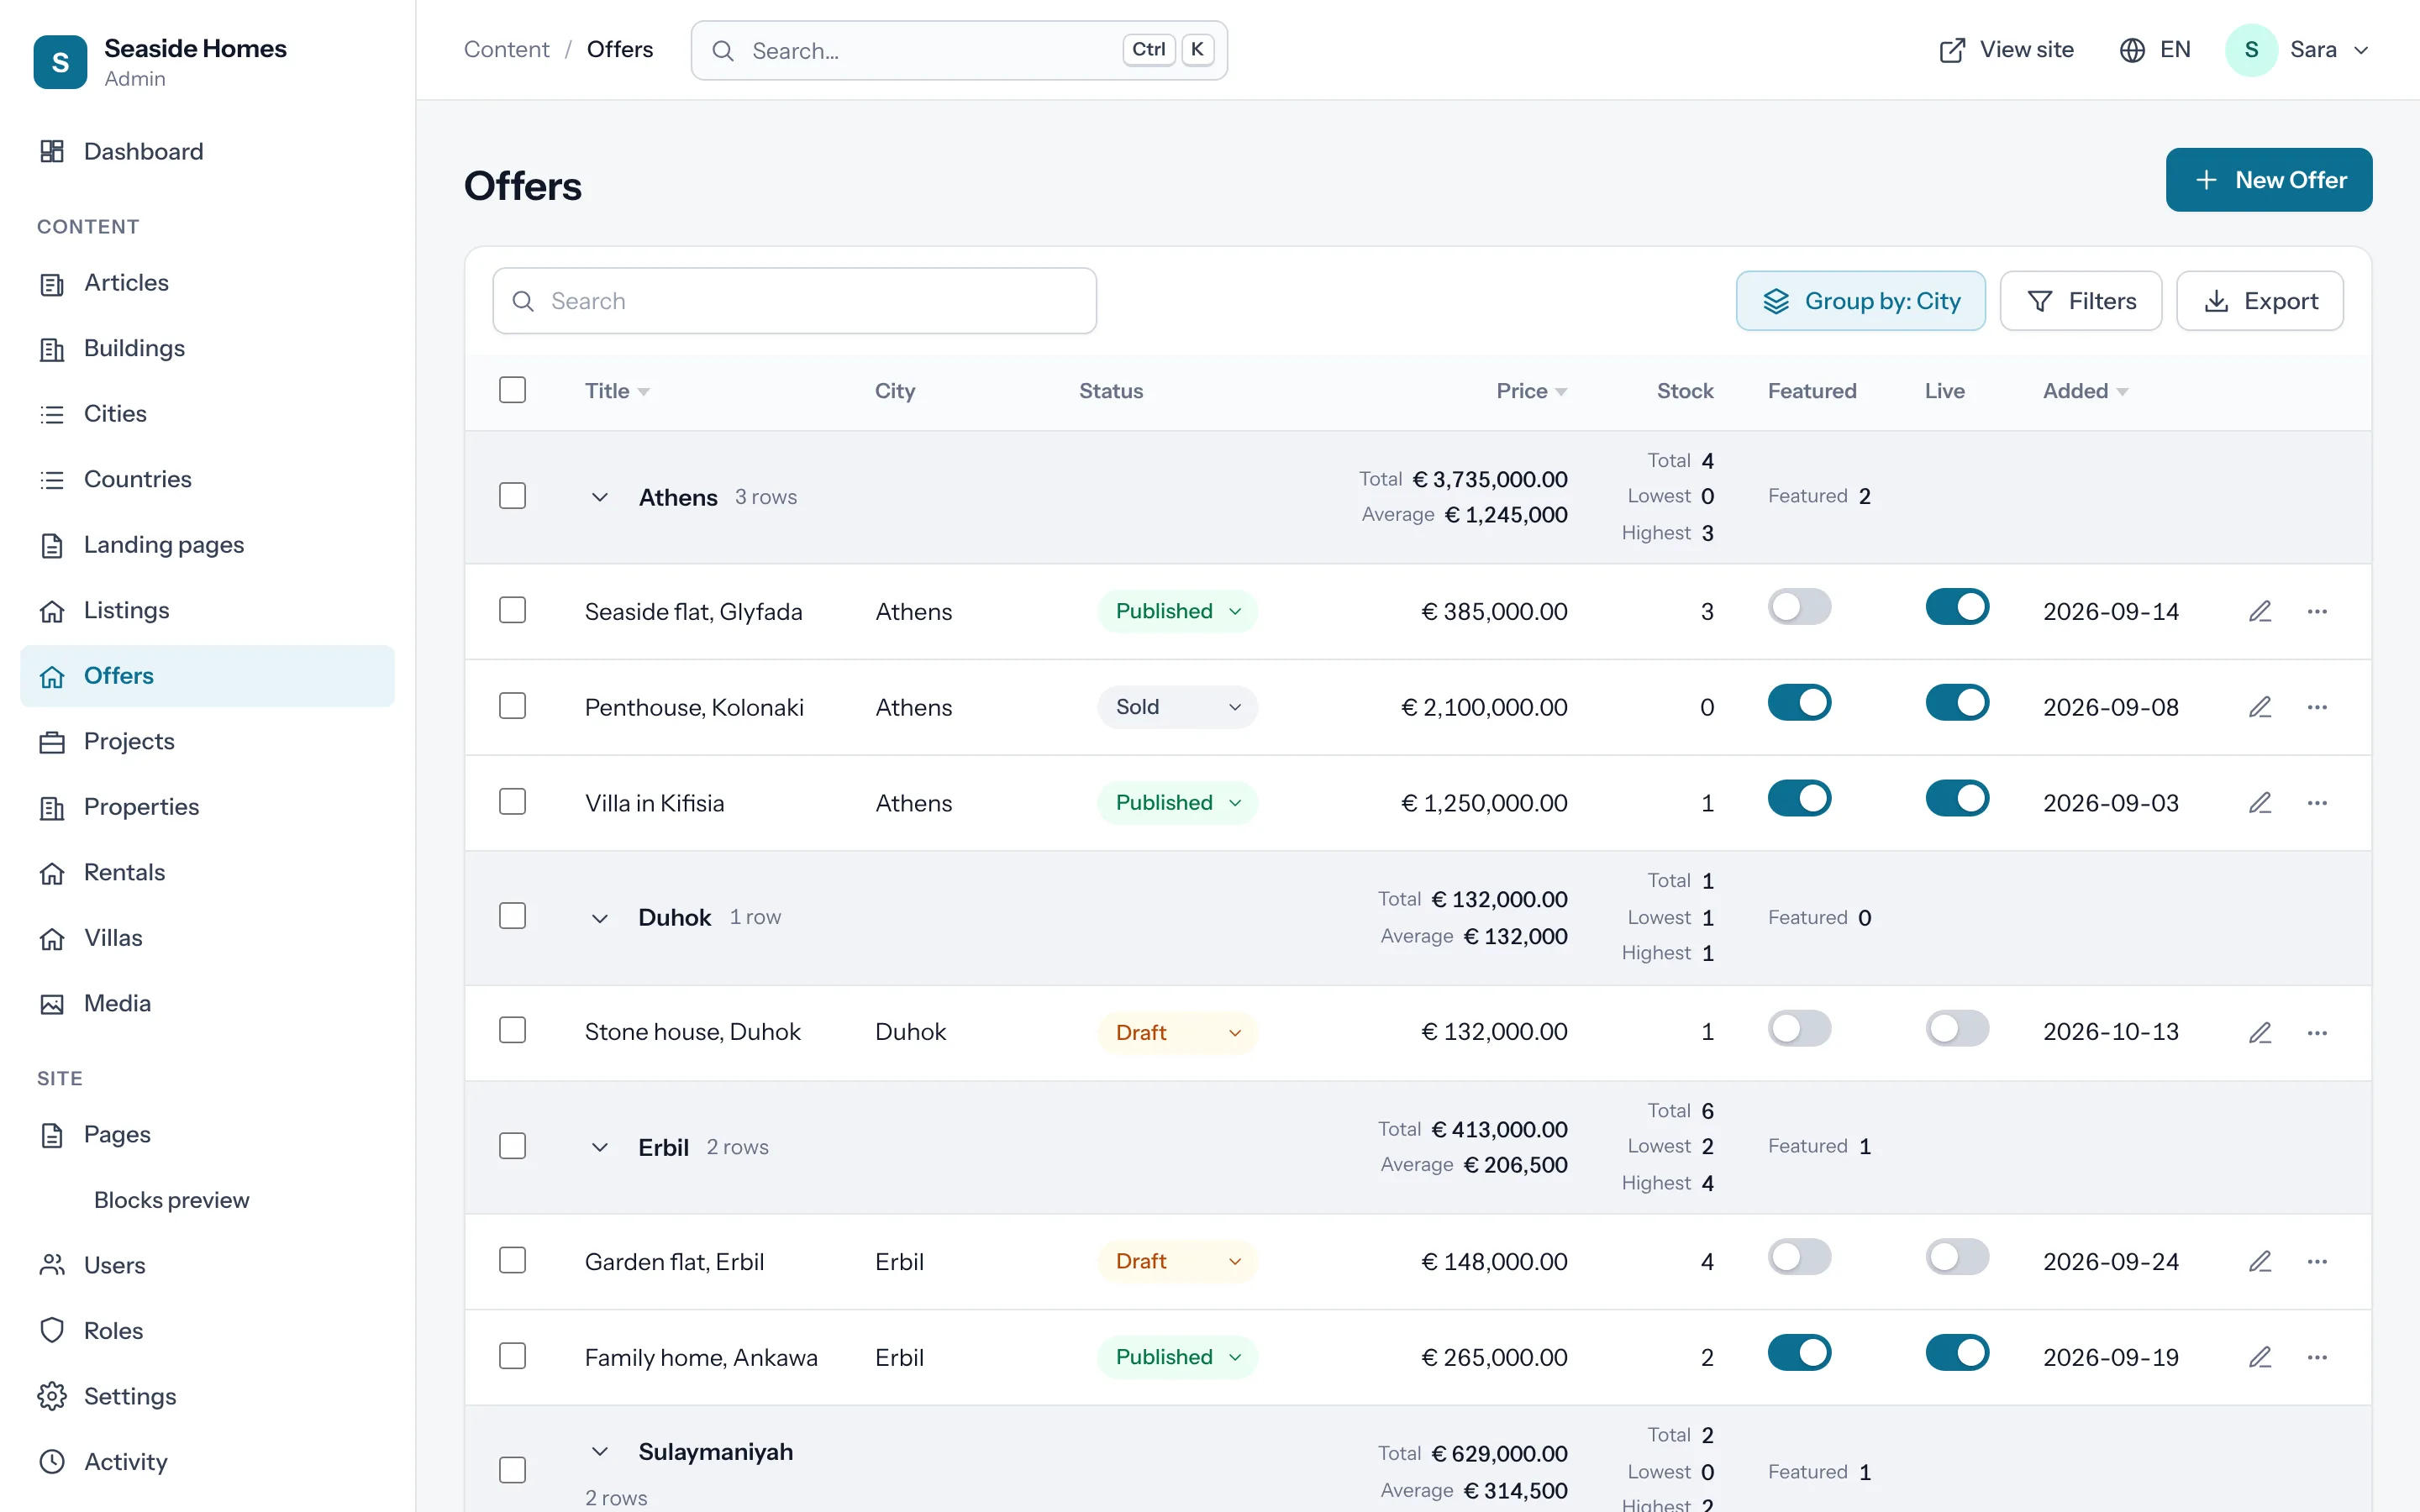Click the Activity clock icon
Image resolution: width=2420 pixels, height=1512 pixels.
click(52, 1462)
